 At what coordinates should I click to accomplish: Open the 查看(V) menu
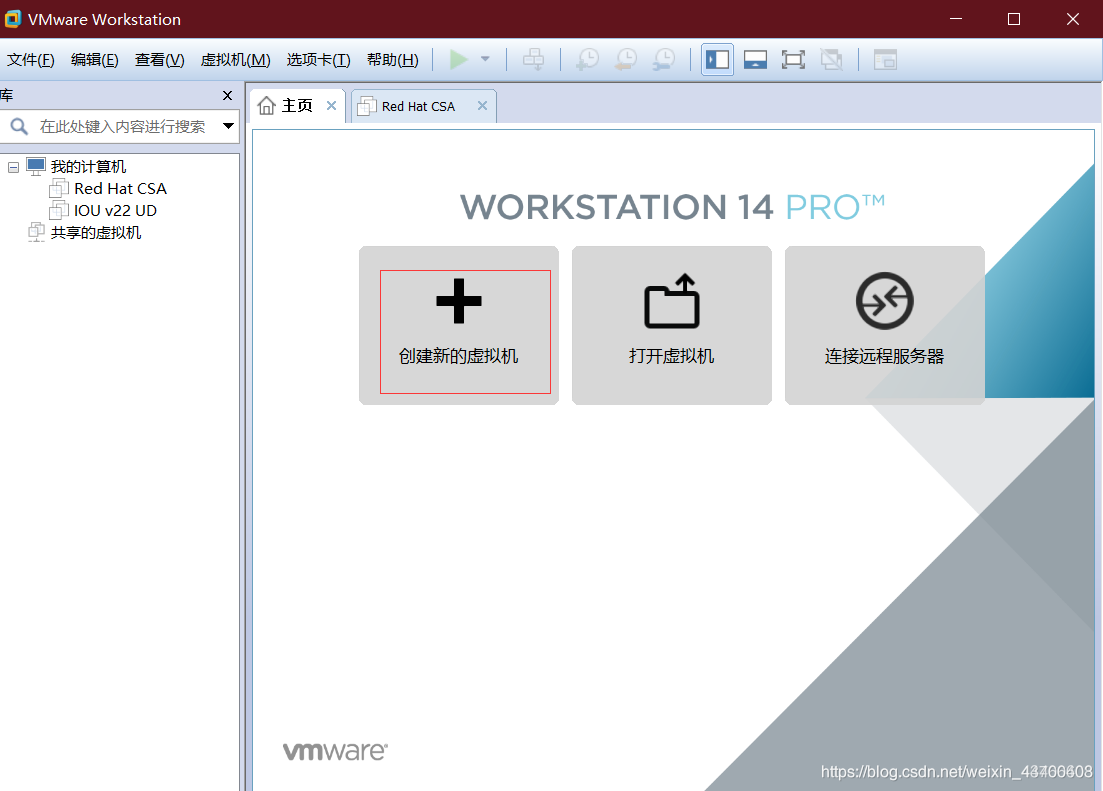coord(160,60)
